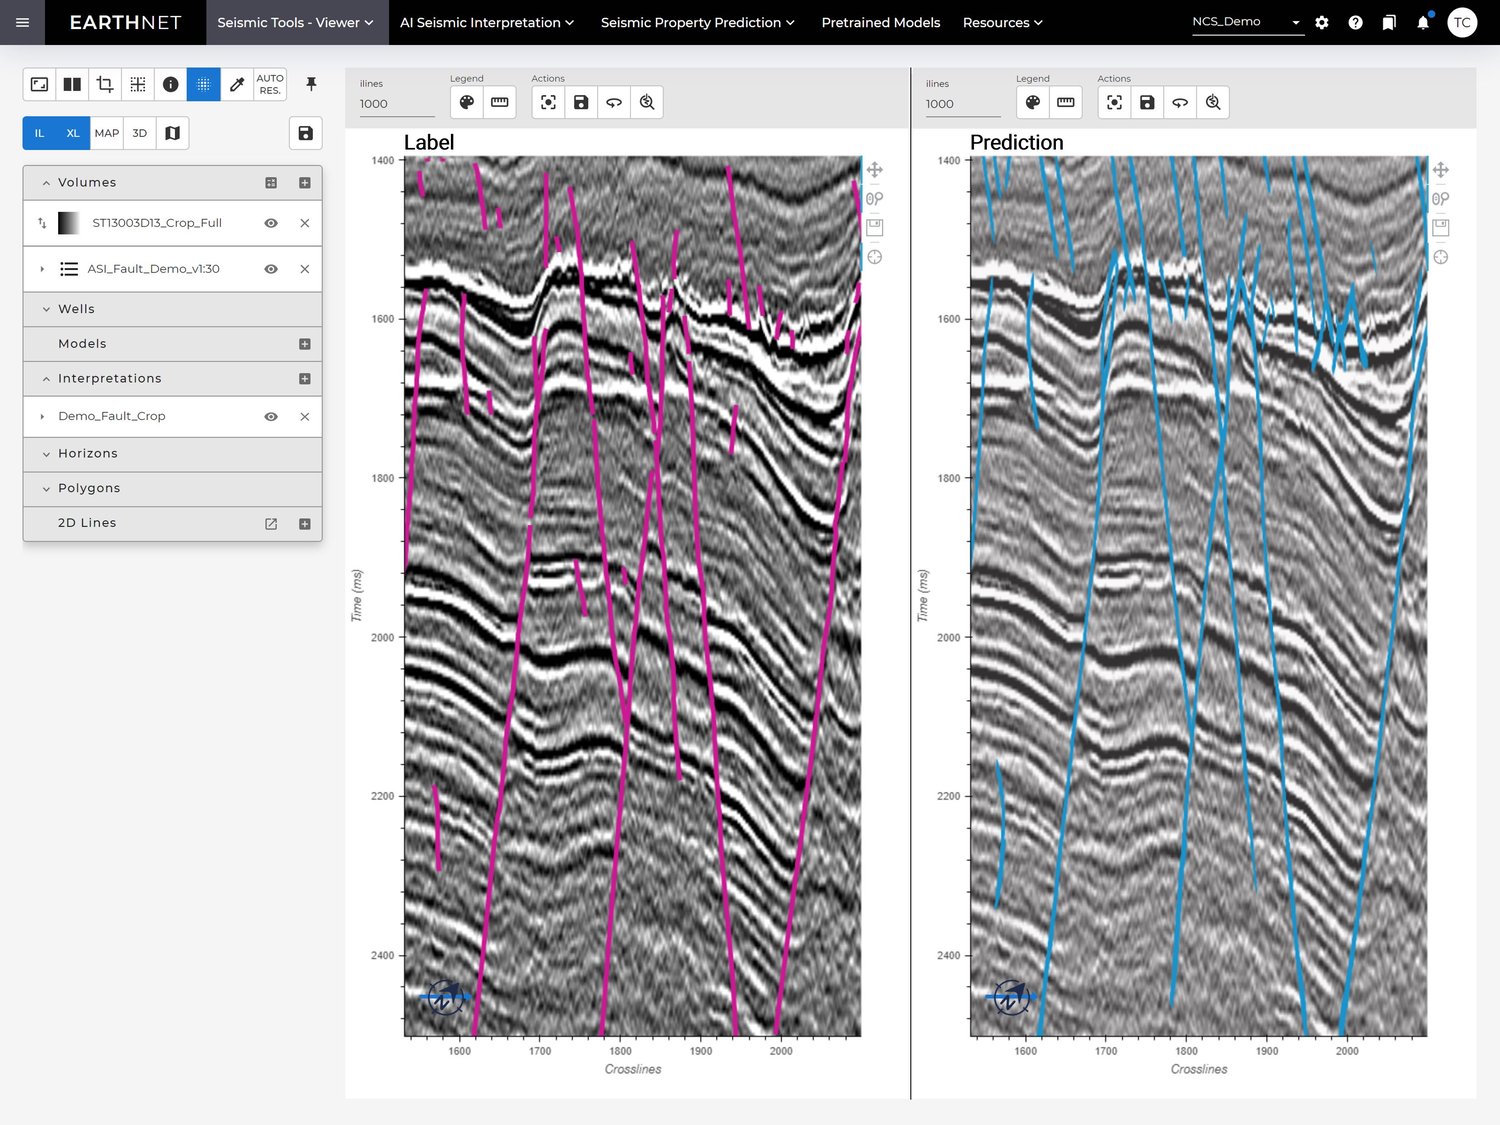Select the eyedropper tool in the top toolbar
This screenshot has height=1125, width=1500.
[x=237, y=84]
